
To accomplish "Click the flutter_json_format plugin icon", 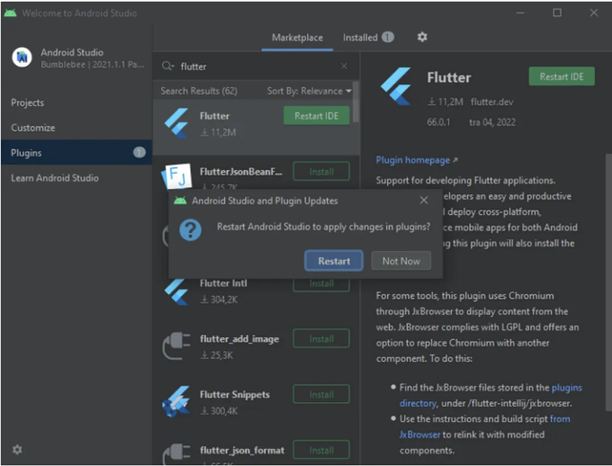I will tap(176, 453).
